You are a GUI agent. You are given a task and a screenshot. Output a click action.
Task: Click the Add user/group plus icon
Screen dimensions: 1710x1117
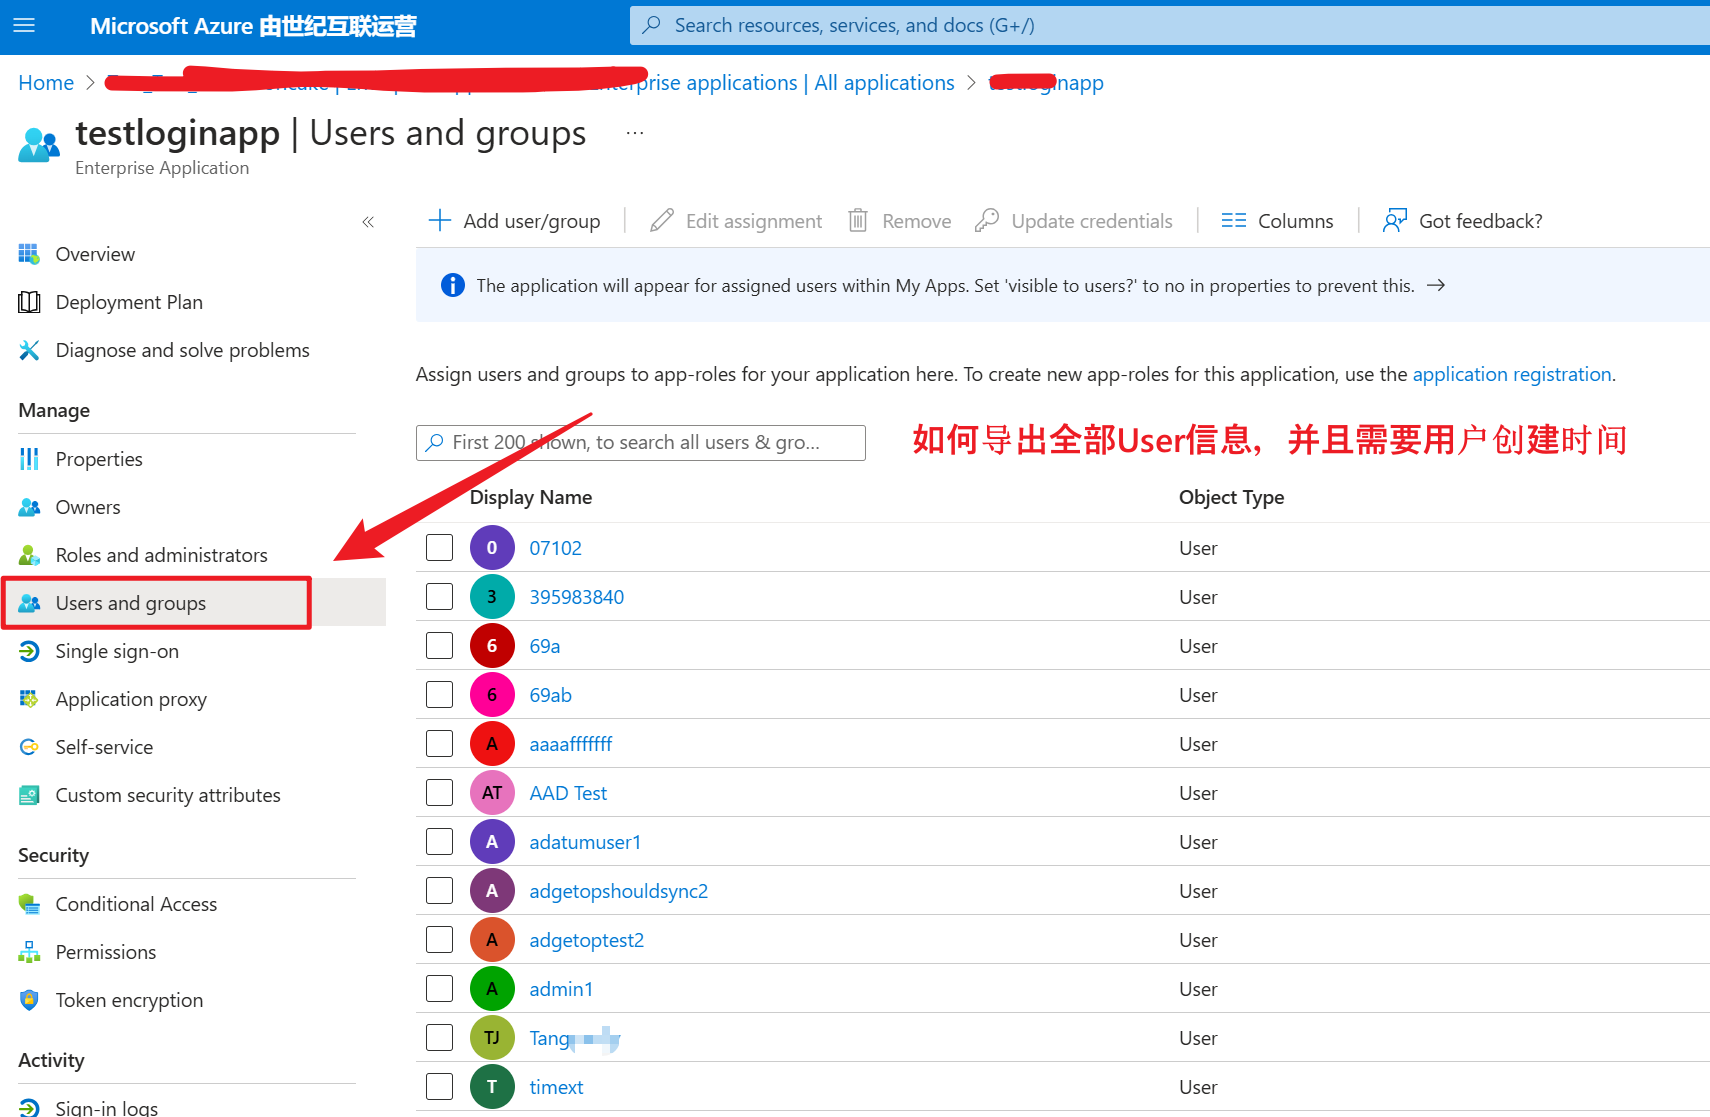[439, 221]
